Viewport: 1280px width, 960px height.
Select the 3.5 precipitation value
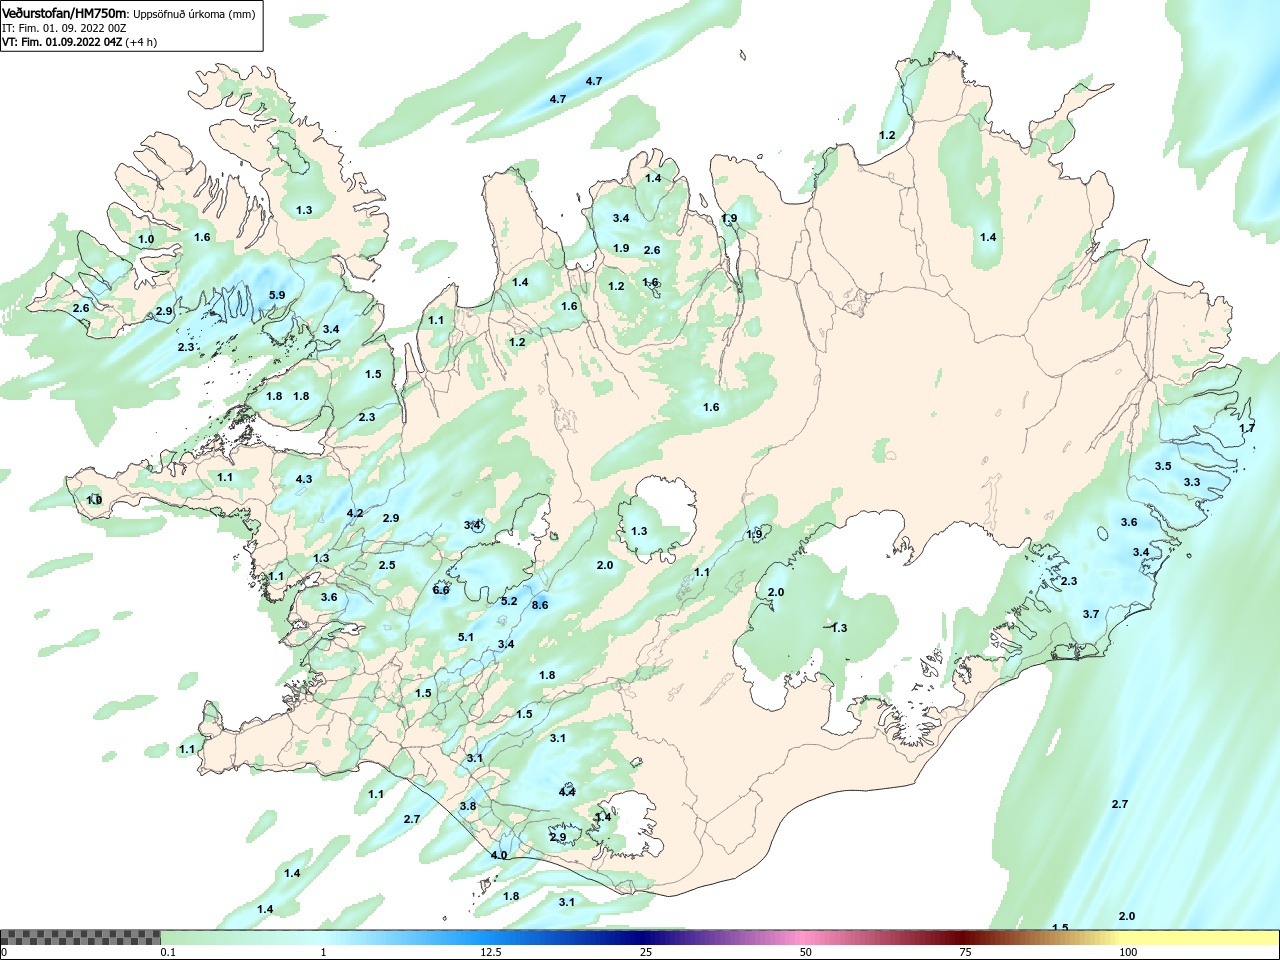coord(1163,466)
